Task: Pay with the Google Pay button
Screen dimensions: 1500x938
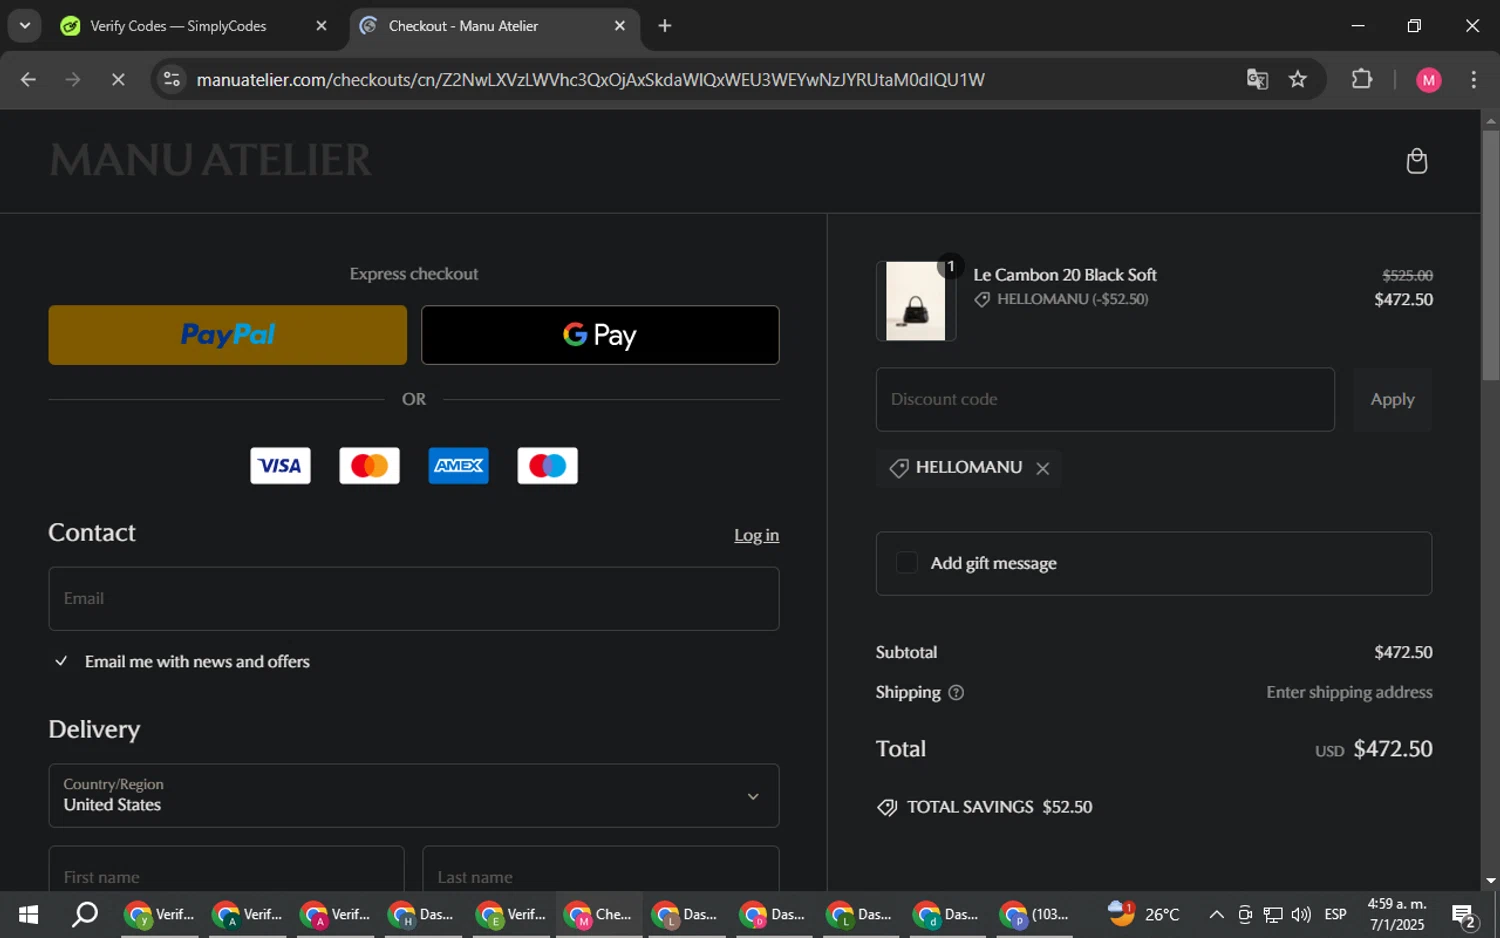Action: (600, 335)
